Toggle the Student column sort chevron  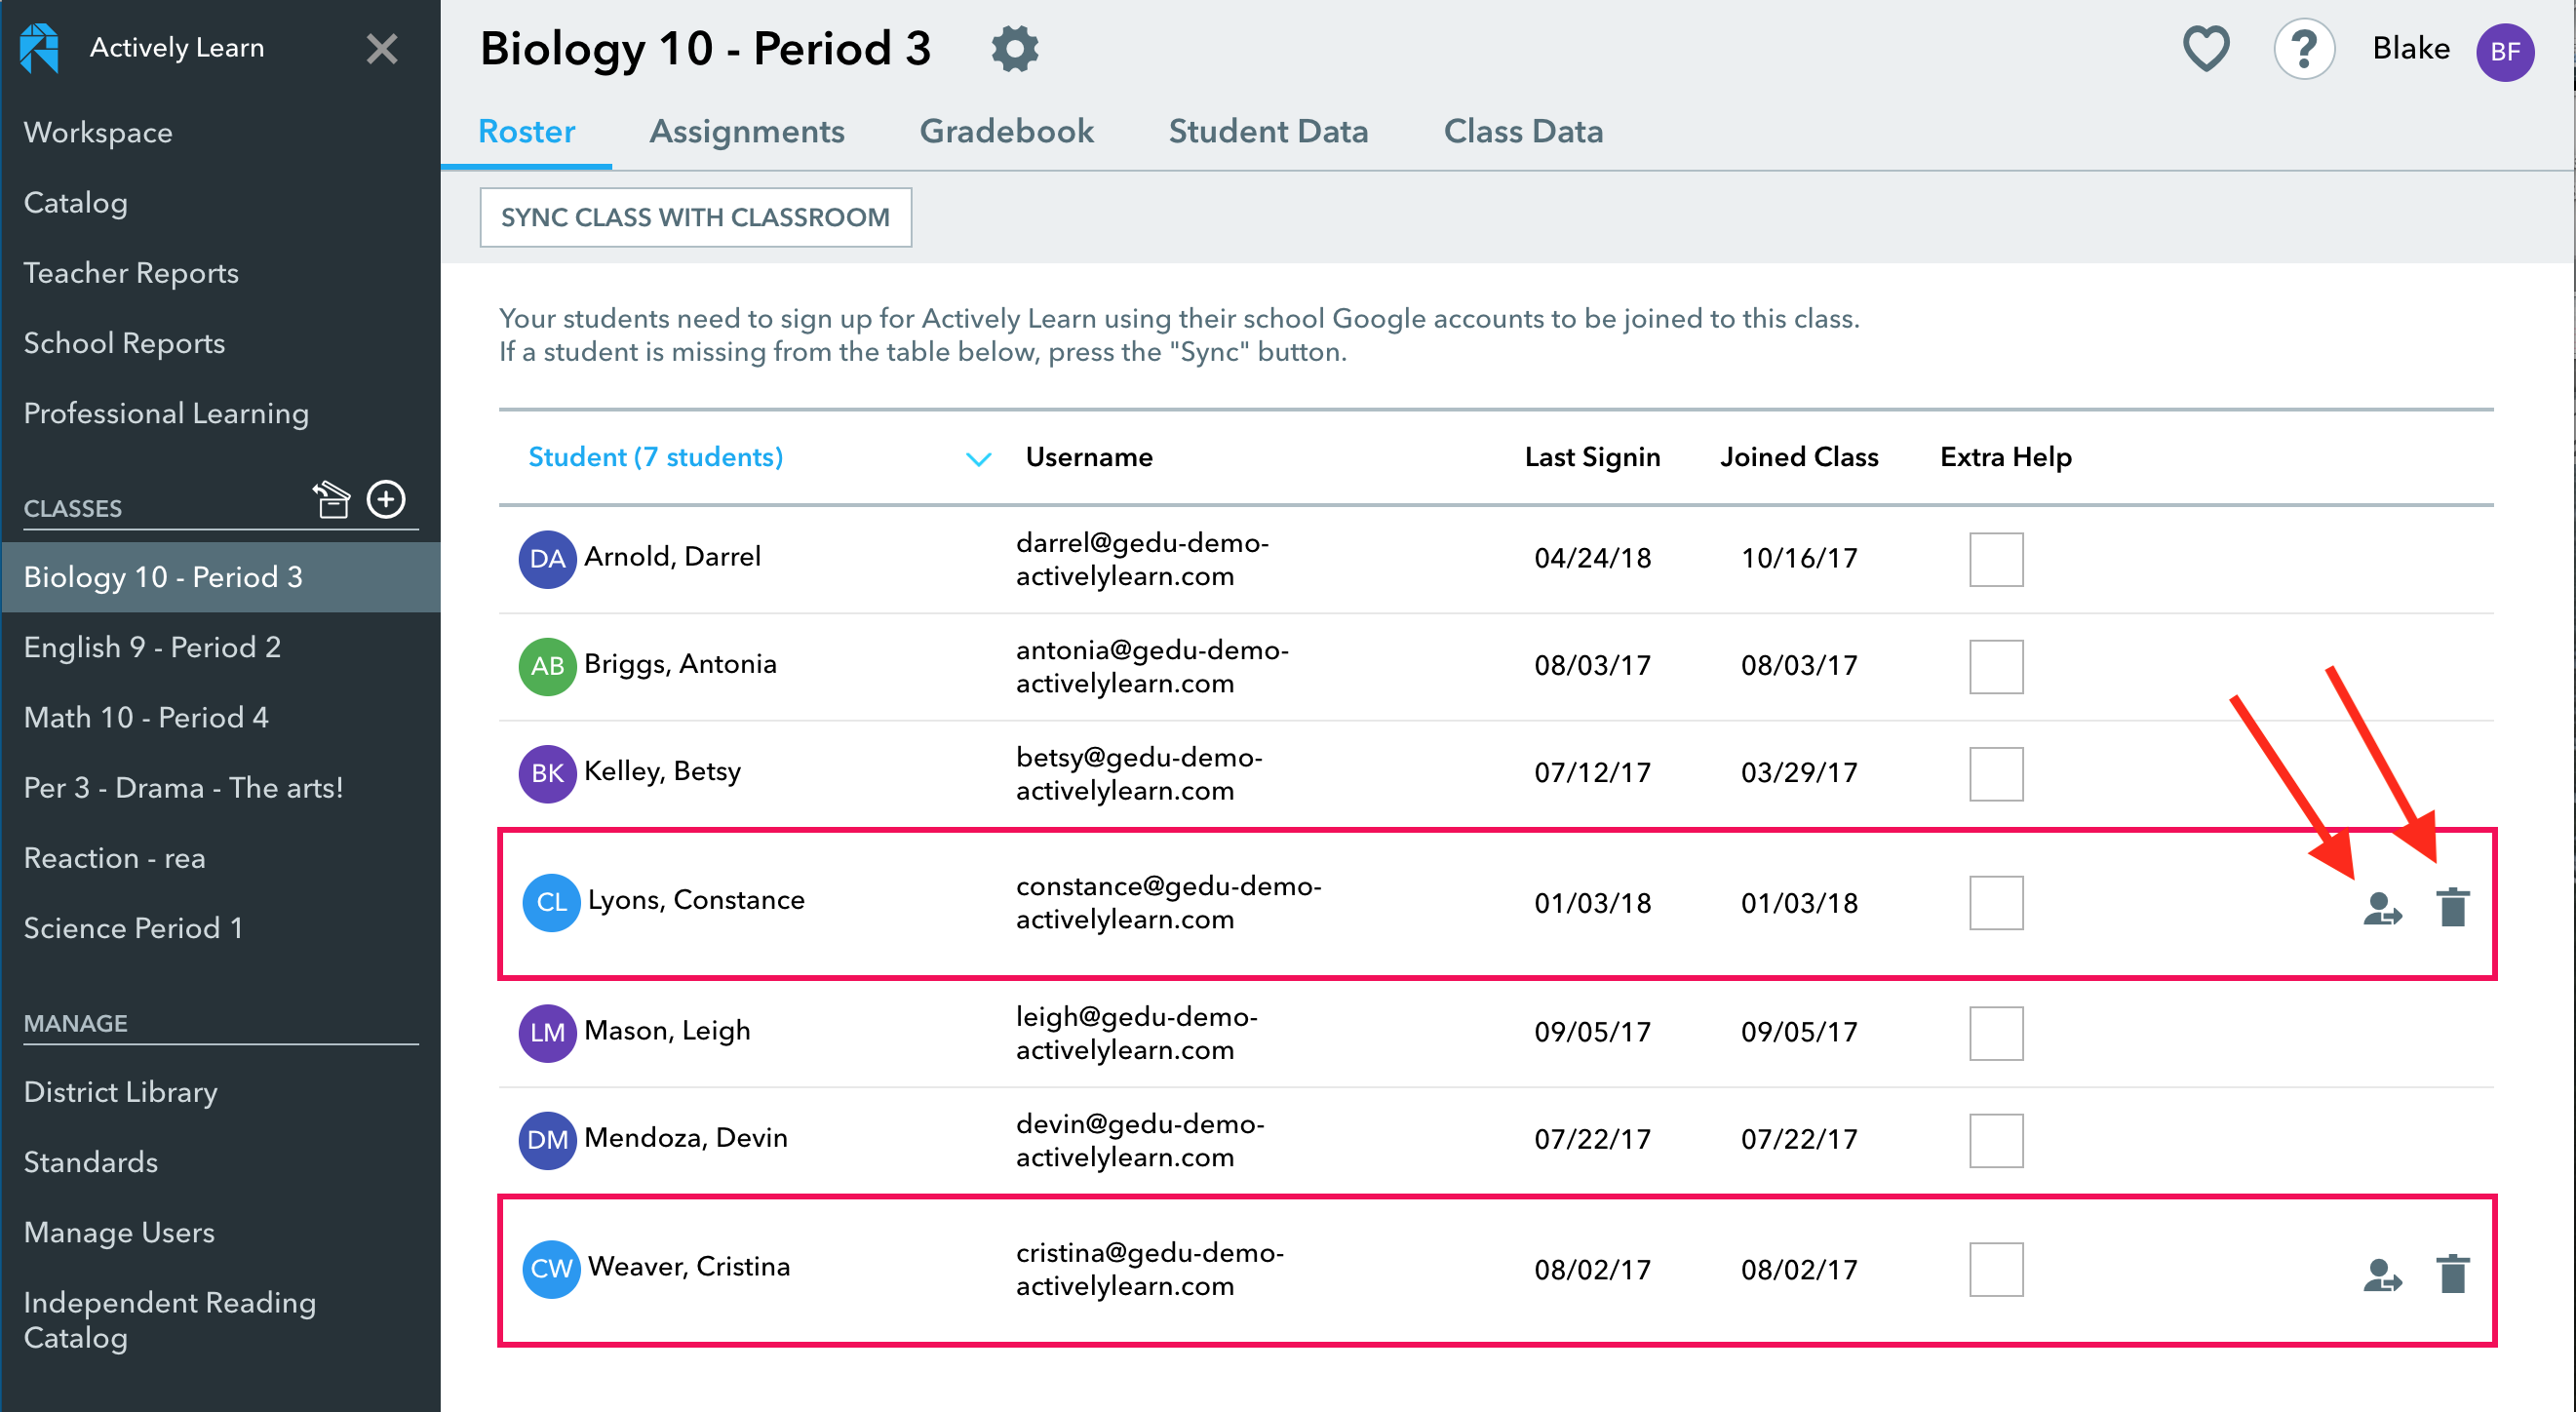(x=978, y=459)
